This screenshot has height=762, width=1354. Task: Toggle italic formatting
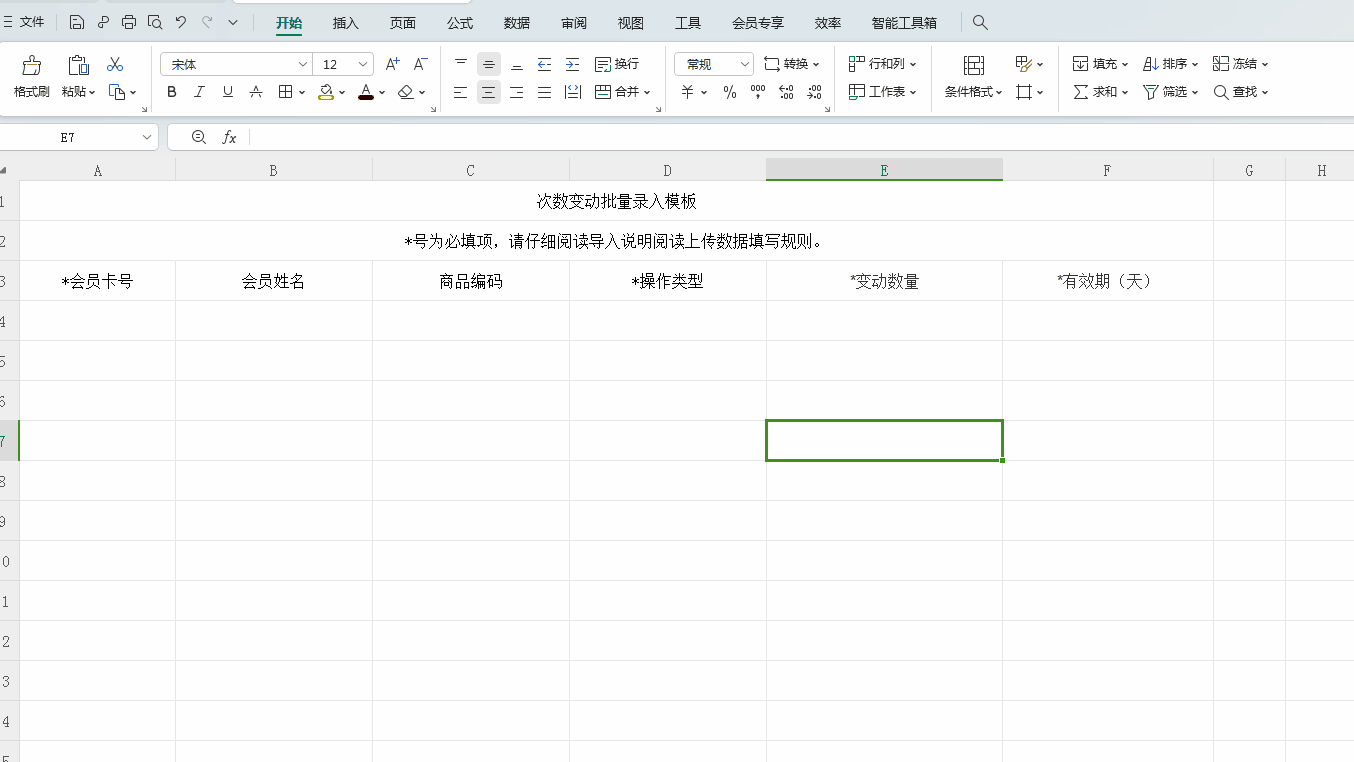click(x=199, y=92)
